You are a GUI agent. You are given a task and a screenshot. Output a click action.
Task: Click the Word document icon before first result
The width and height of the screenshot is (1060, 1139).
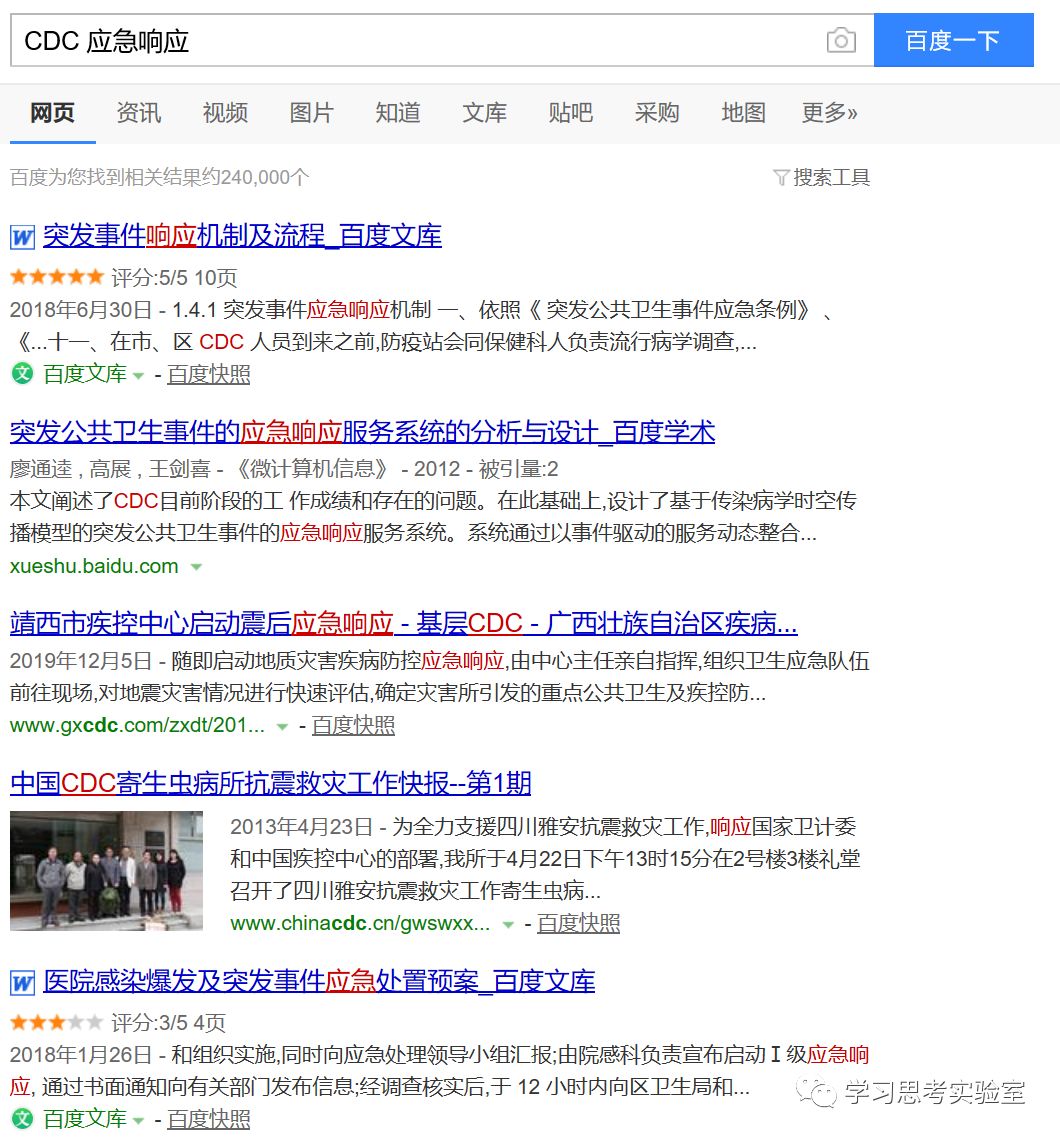click(21, 236)
